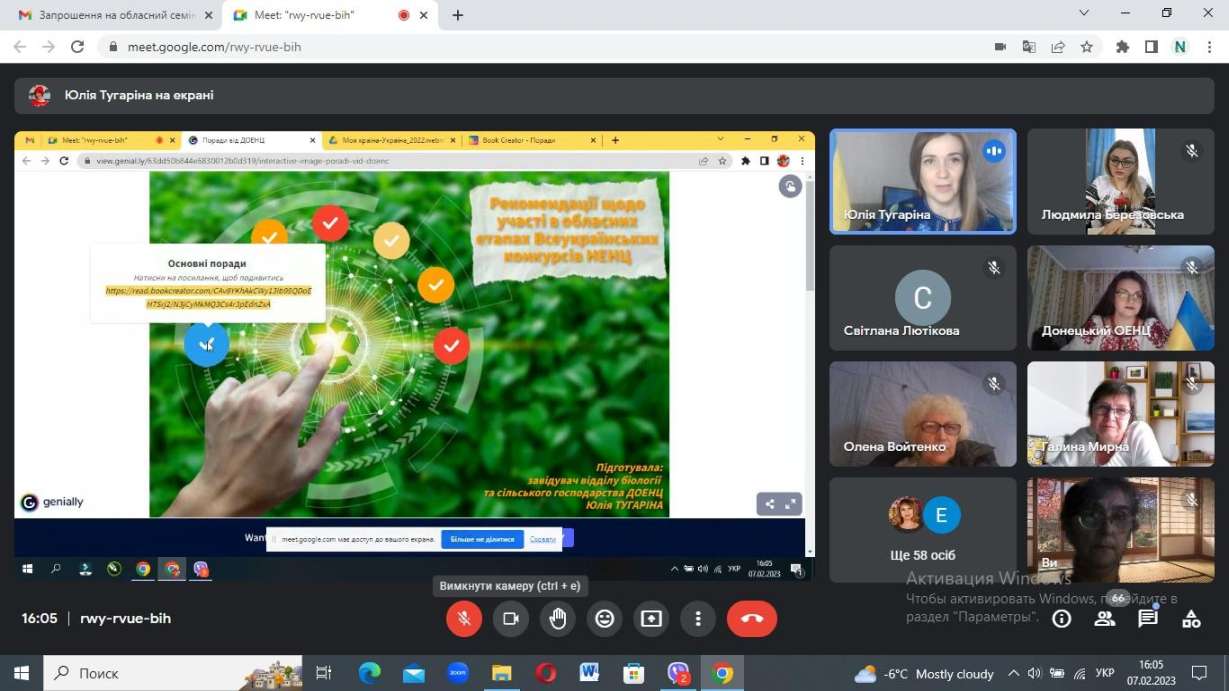The width and height of the screenshot is (1229, 691).
Task: Open Chrome three-dot menu
Action: tap(1209, 47)
